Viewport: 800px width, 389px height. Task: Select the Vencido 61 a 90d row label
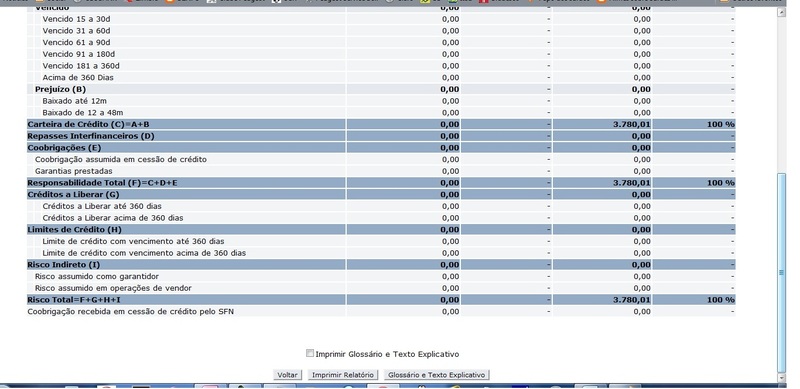(x=77, y=42)
